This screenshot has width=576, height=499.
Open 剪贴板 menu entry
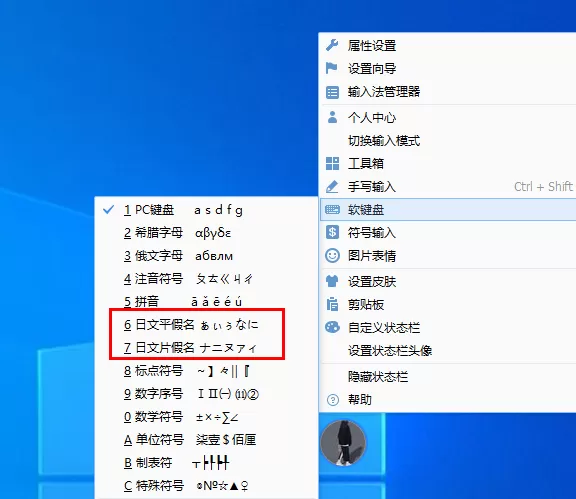447,305
